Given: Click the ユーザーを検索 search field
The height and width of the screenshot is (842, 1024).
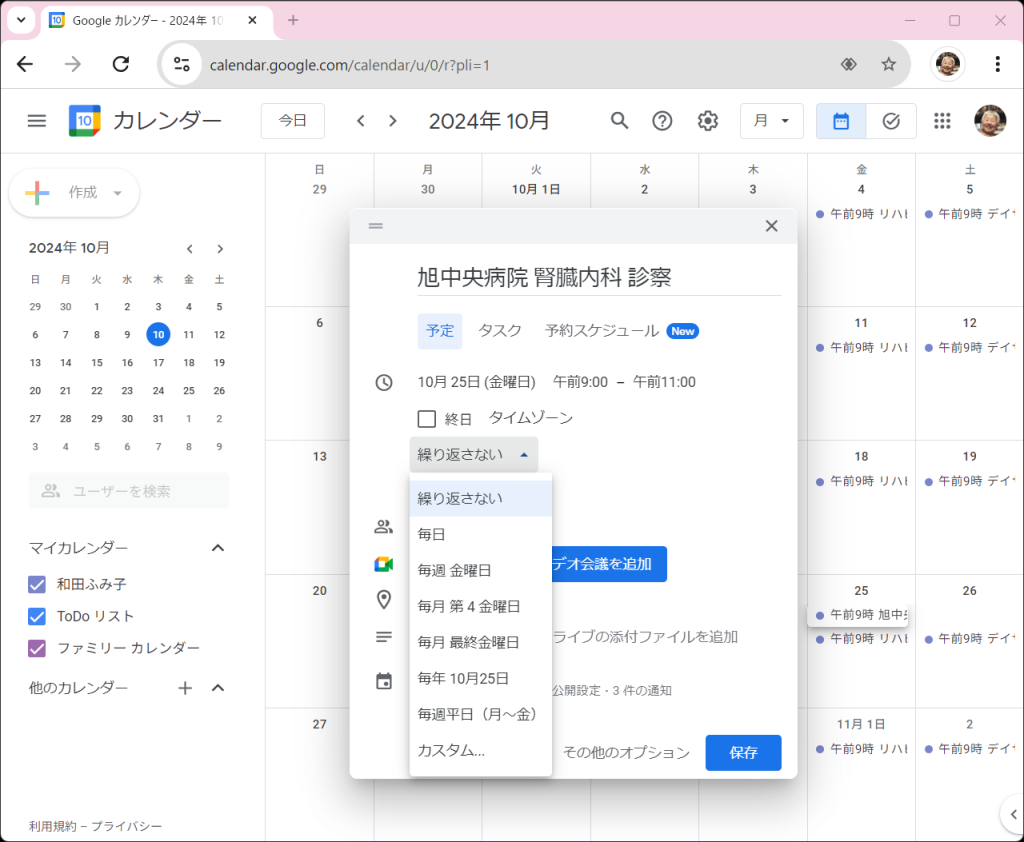Looking at the screenshot, I should click(x=129, y=491).
